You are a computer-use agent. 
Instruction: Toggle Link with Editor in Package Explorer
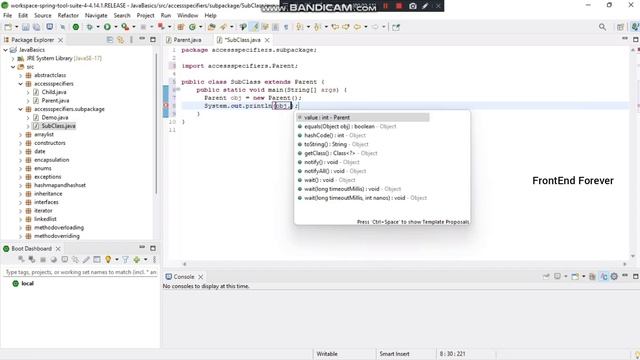pos(120,40)
